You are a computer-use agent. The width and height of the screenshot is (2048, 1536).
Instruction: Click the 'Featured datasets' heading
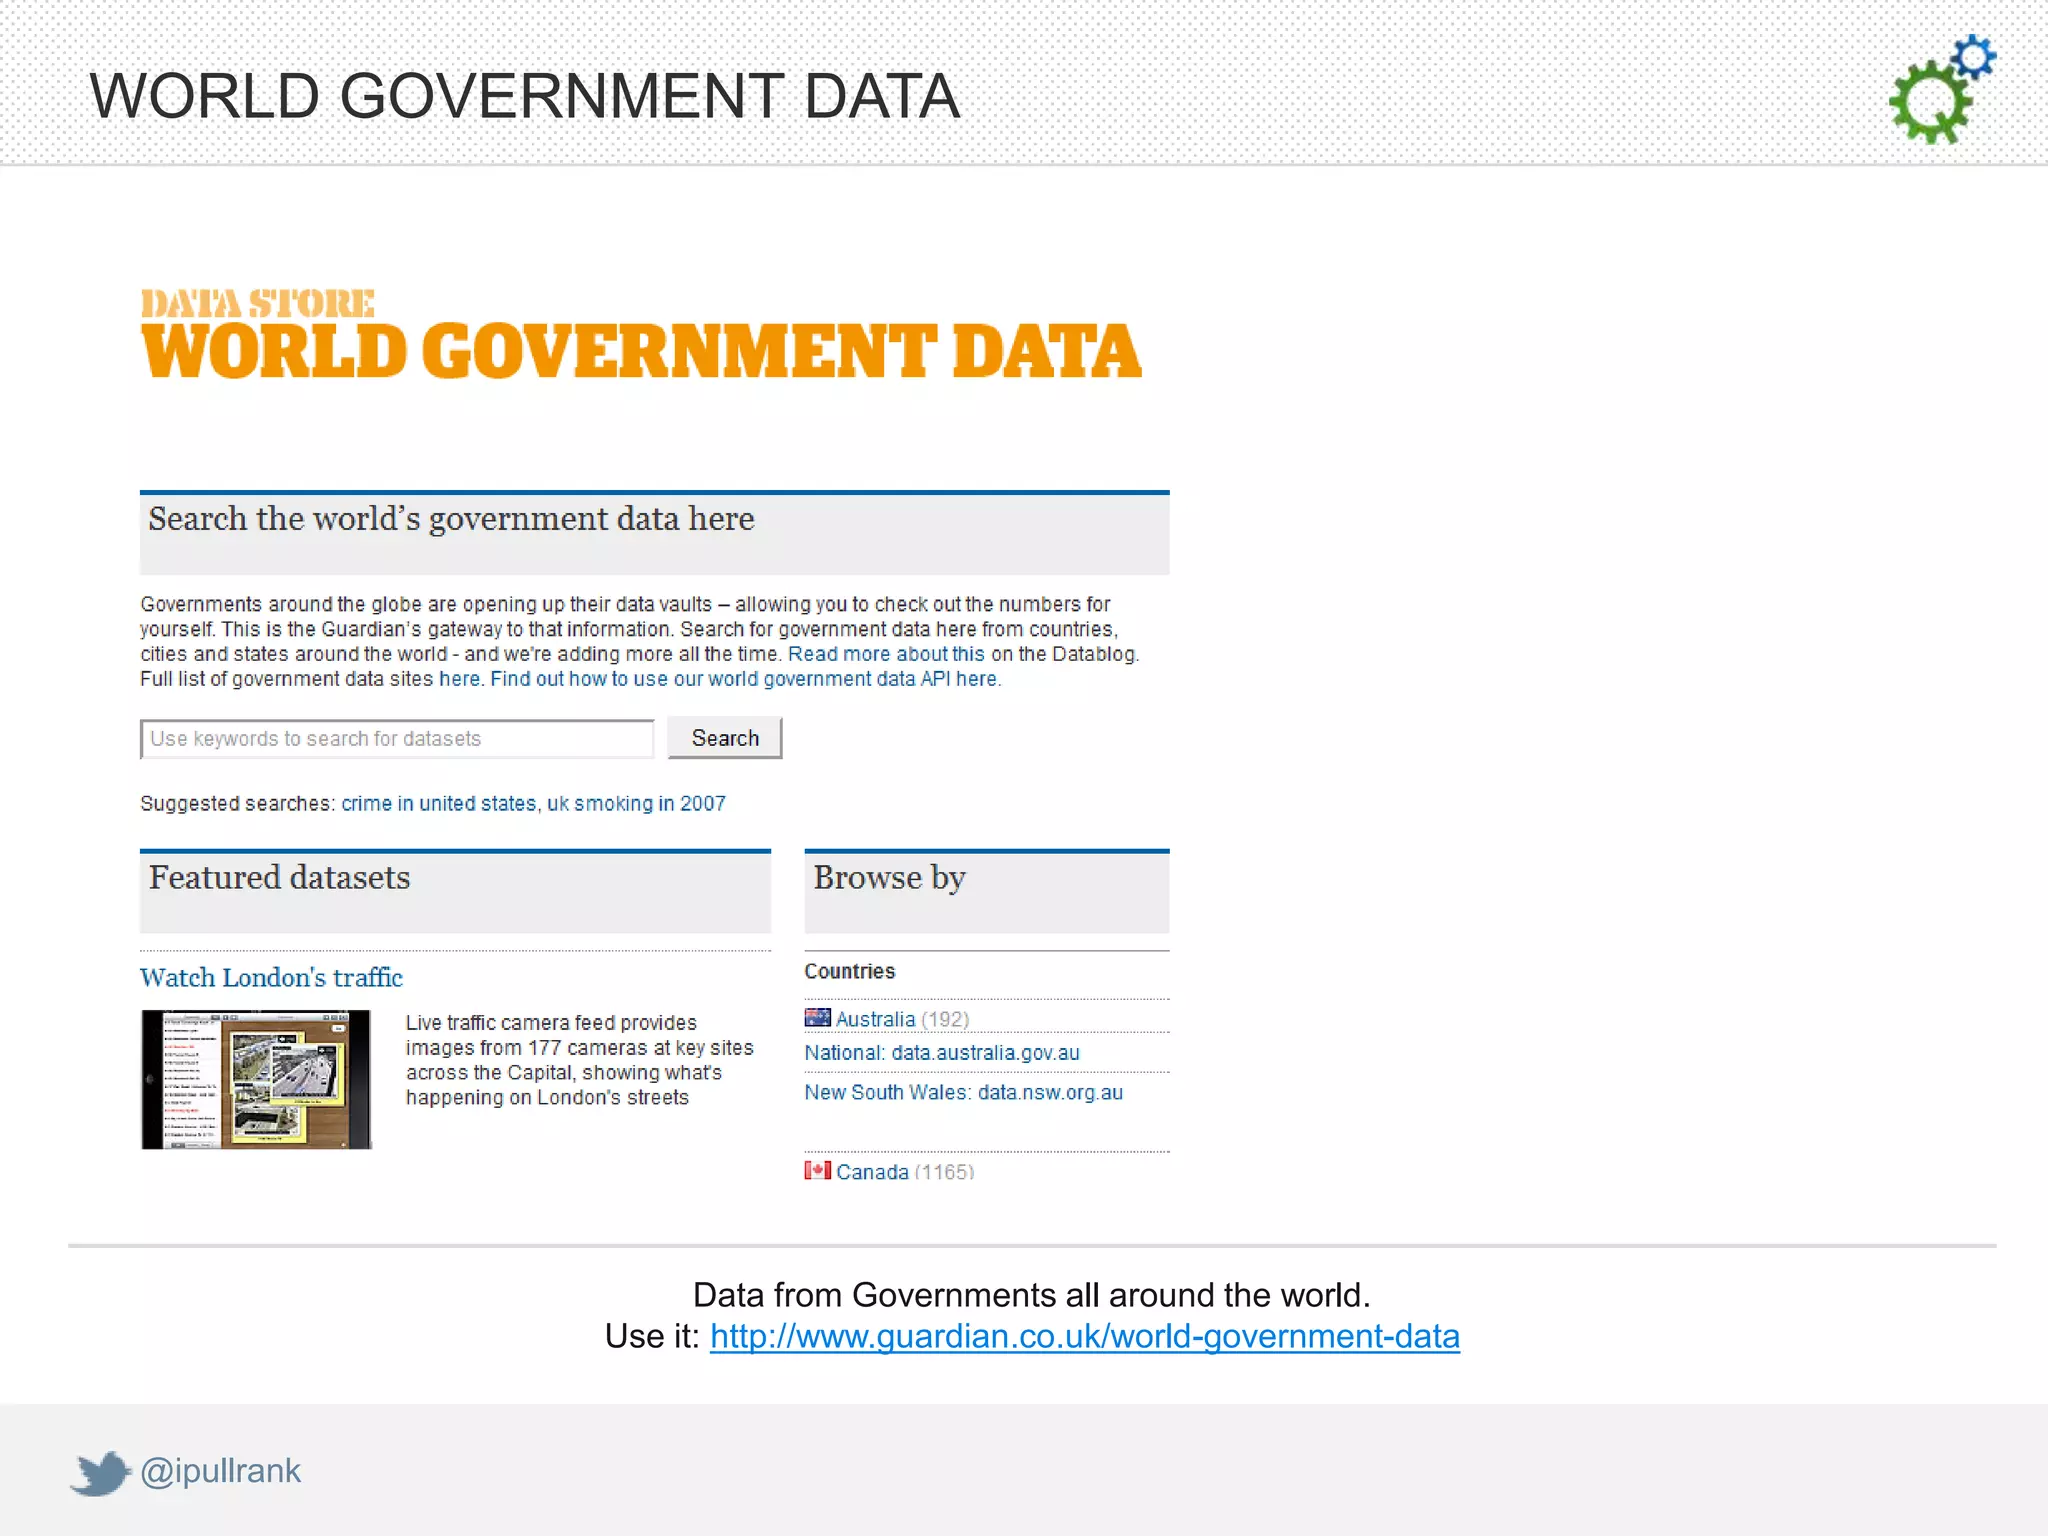point(279,878)
